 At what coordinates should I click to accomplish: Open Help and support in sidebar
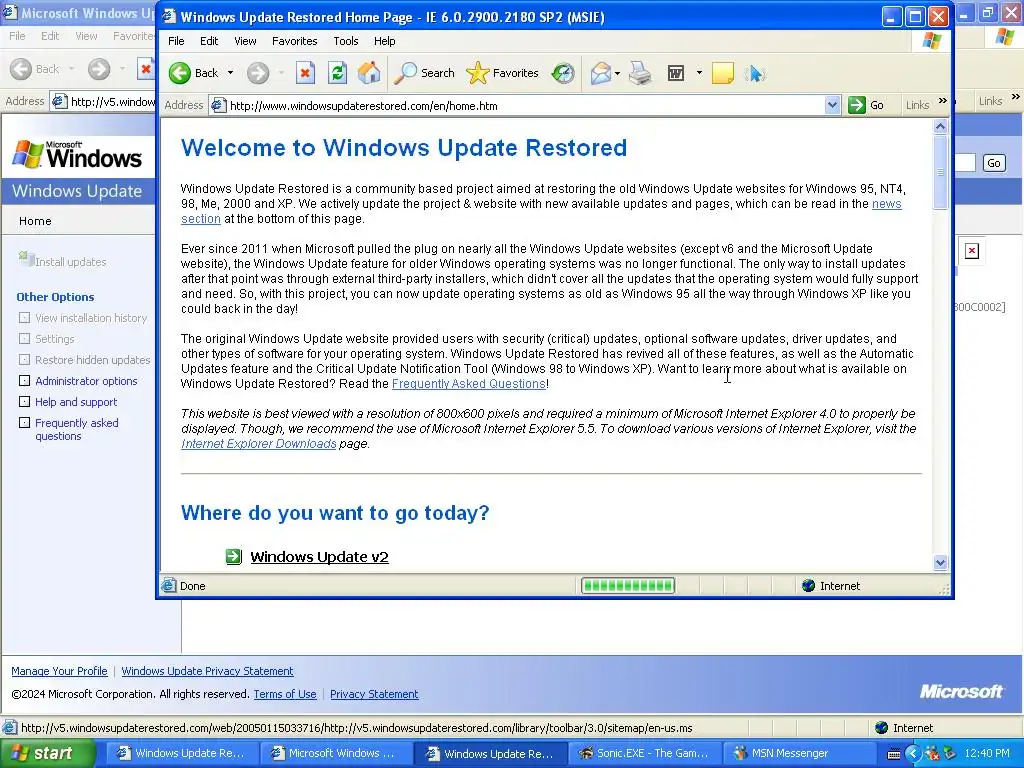point(76,402)
